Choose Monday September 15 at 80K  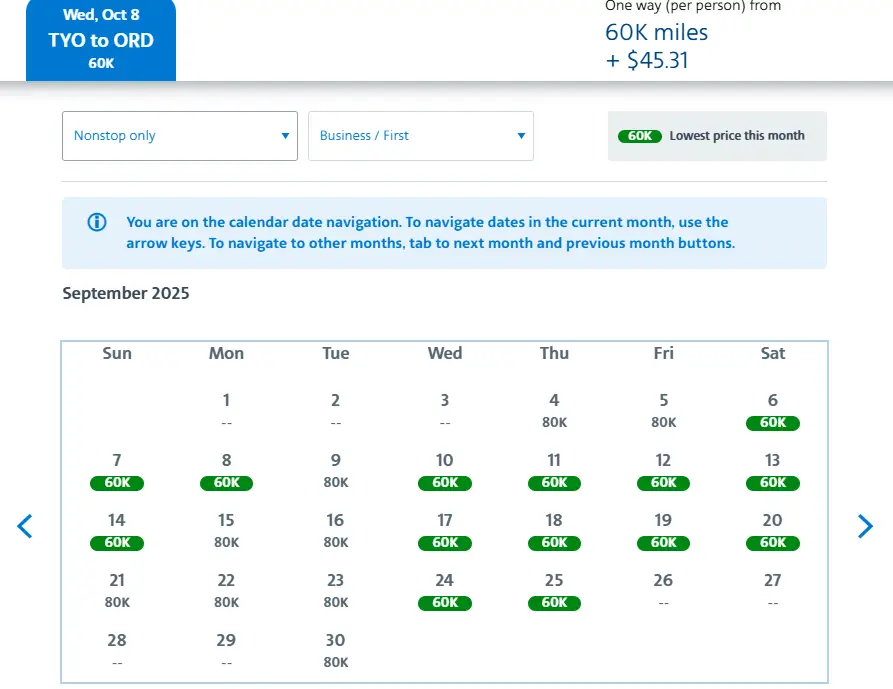pyautogui.click(x=226, y=531)
